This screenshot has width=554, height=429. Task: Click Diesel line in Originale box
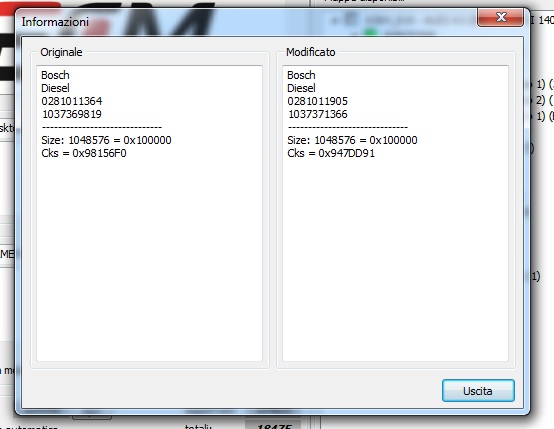click(x=55, y=88)
